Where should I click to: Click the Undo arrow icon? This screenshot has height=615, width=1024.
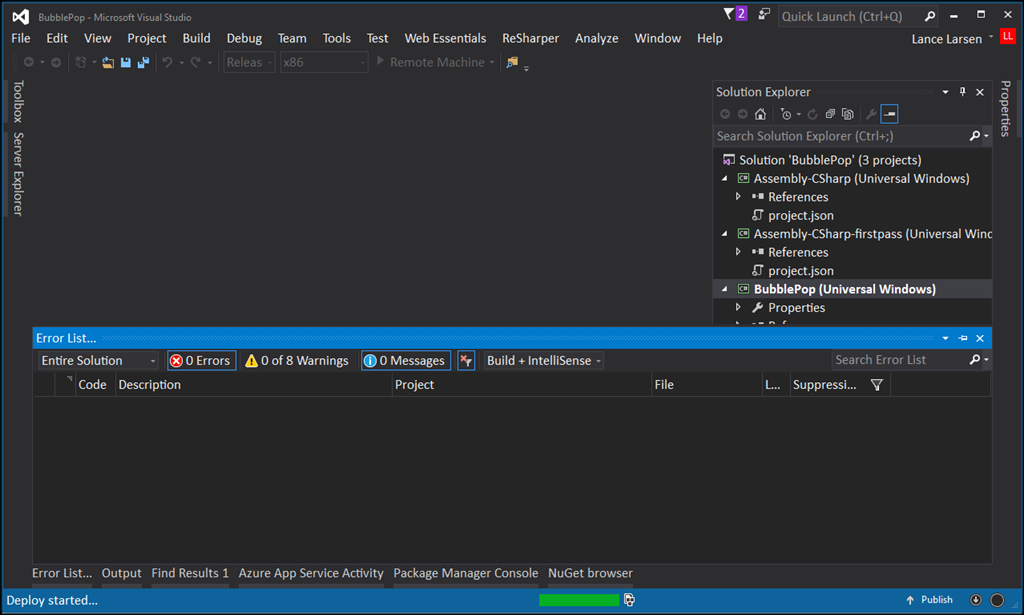click(167, 63)
